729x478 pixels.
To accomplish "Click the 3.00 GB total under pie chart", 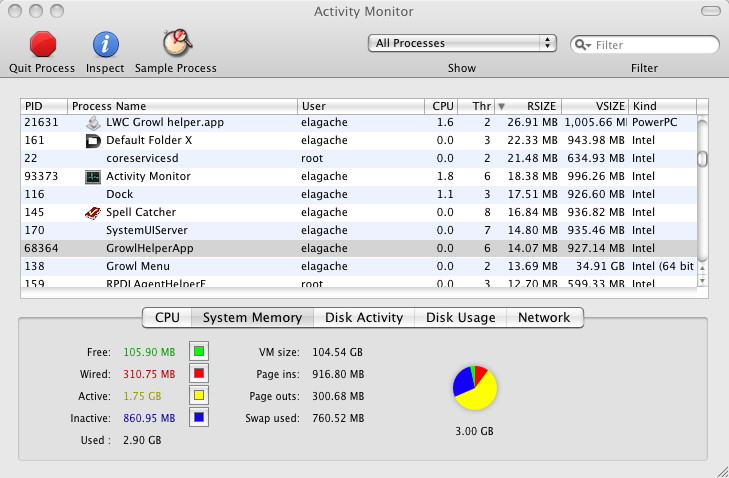I will [x=474, y=431].
